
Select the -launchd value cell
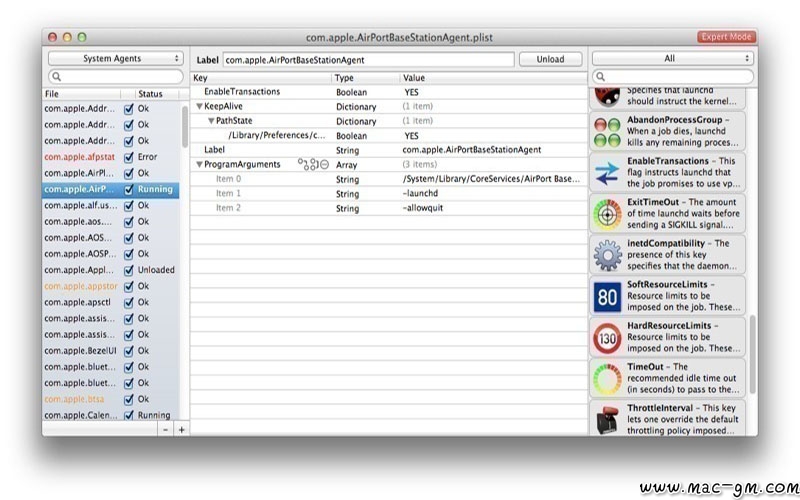click(420, 193)
